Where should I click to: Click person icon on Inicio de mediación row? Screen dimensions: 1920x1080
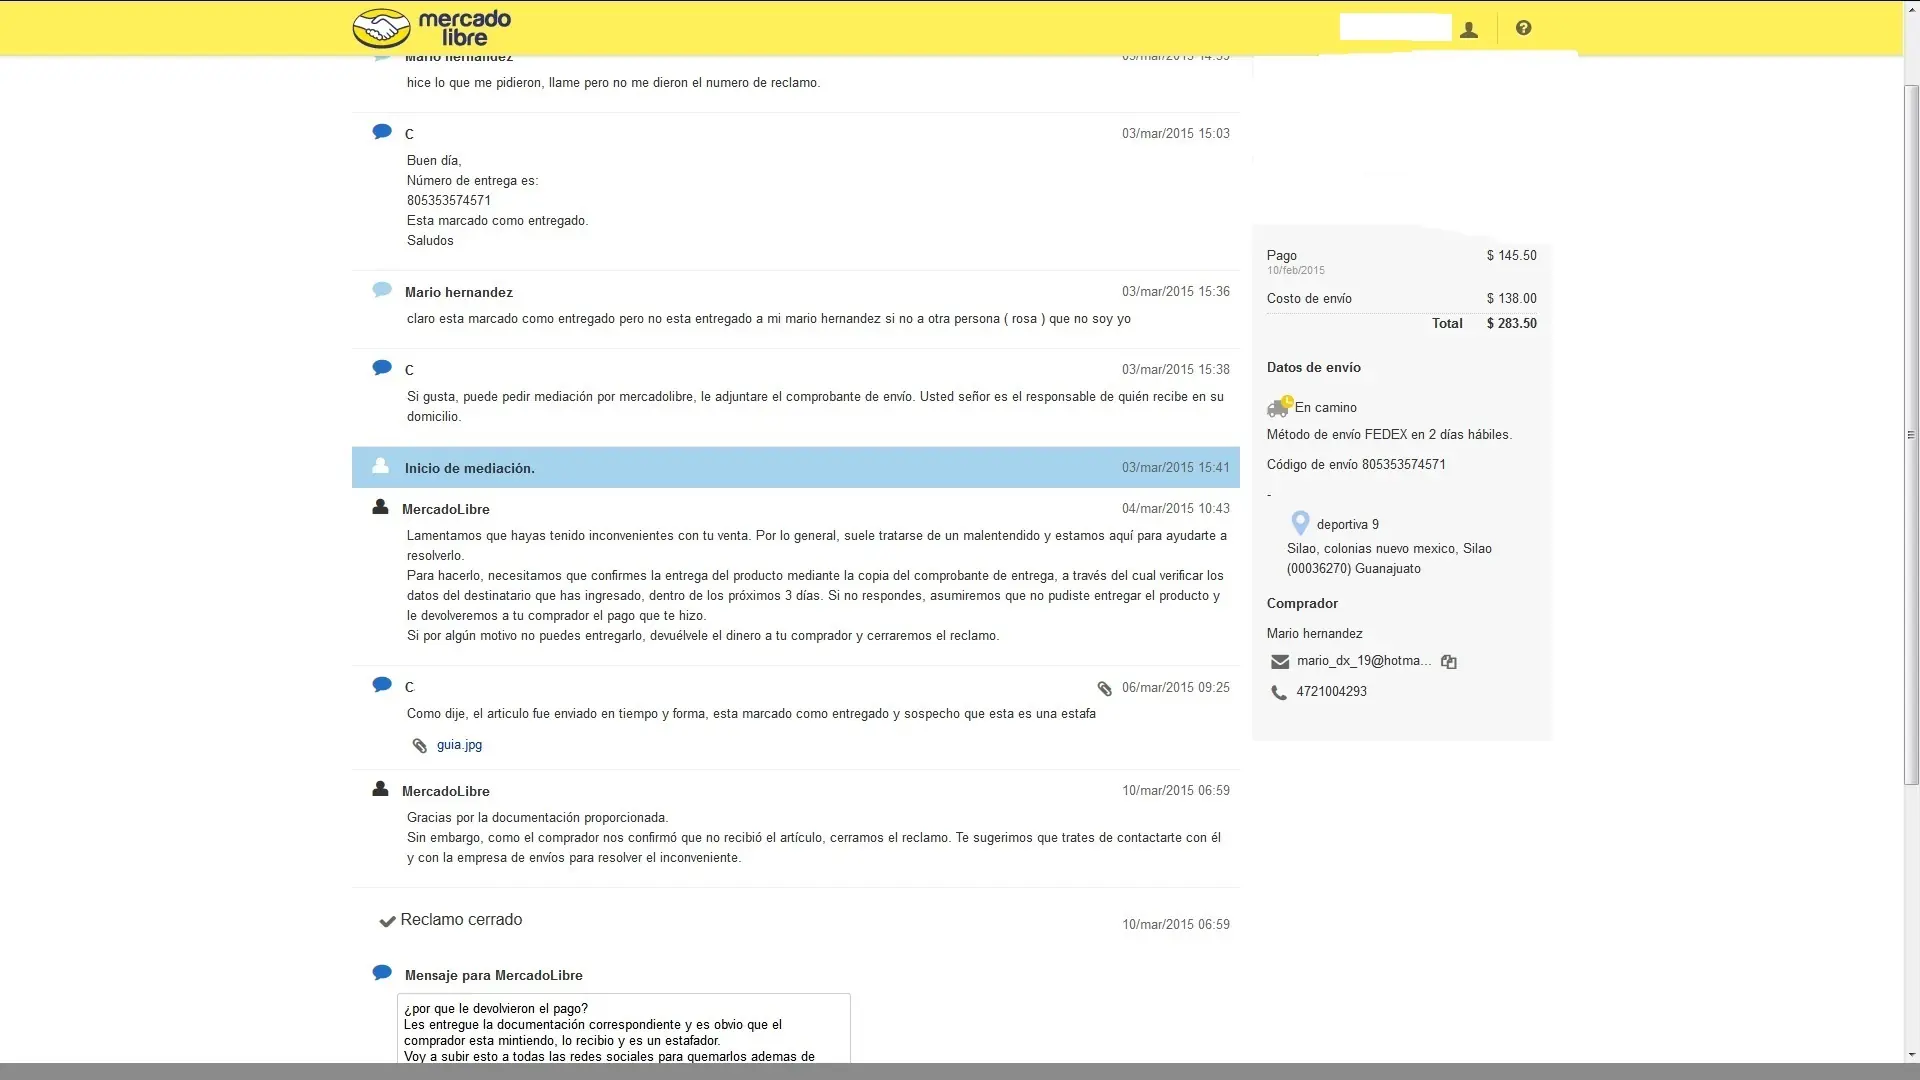pyautogui.click(x=380, y=466)
